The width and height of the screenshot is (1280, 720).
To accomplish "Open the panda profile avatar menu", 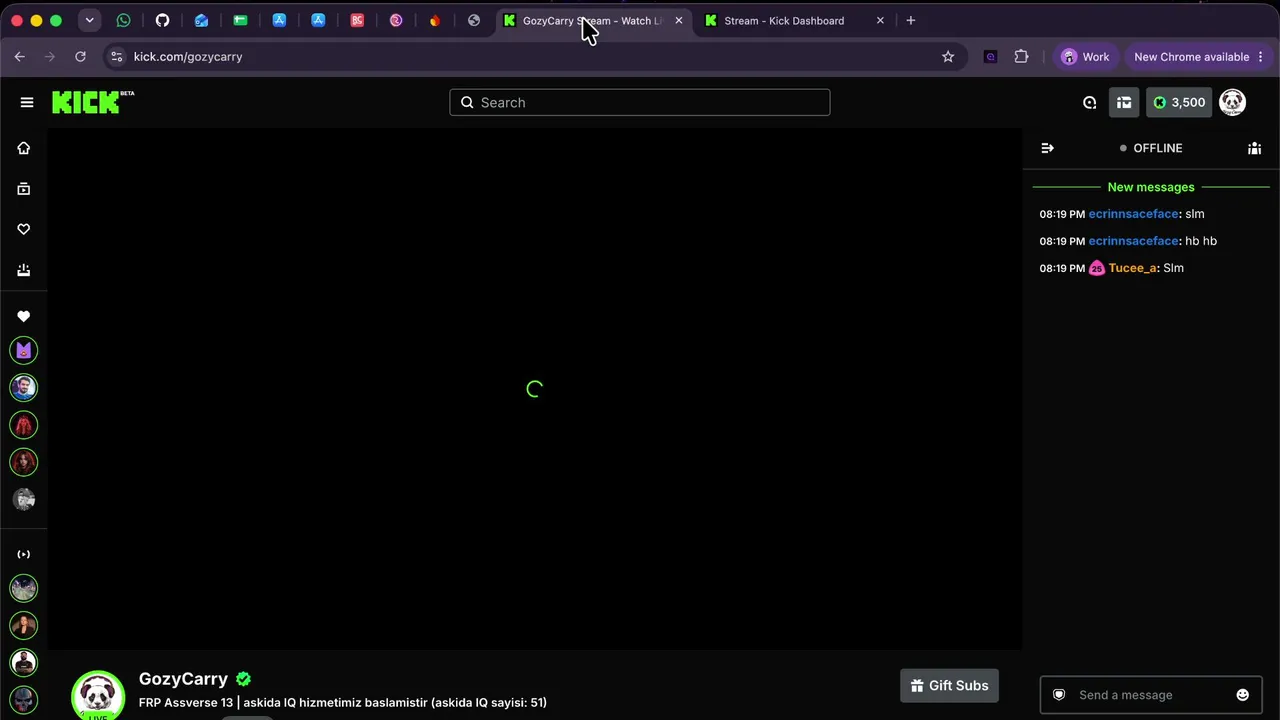I will [1232, 102].
